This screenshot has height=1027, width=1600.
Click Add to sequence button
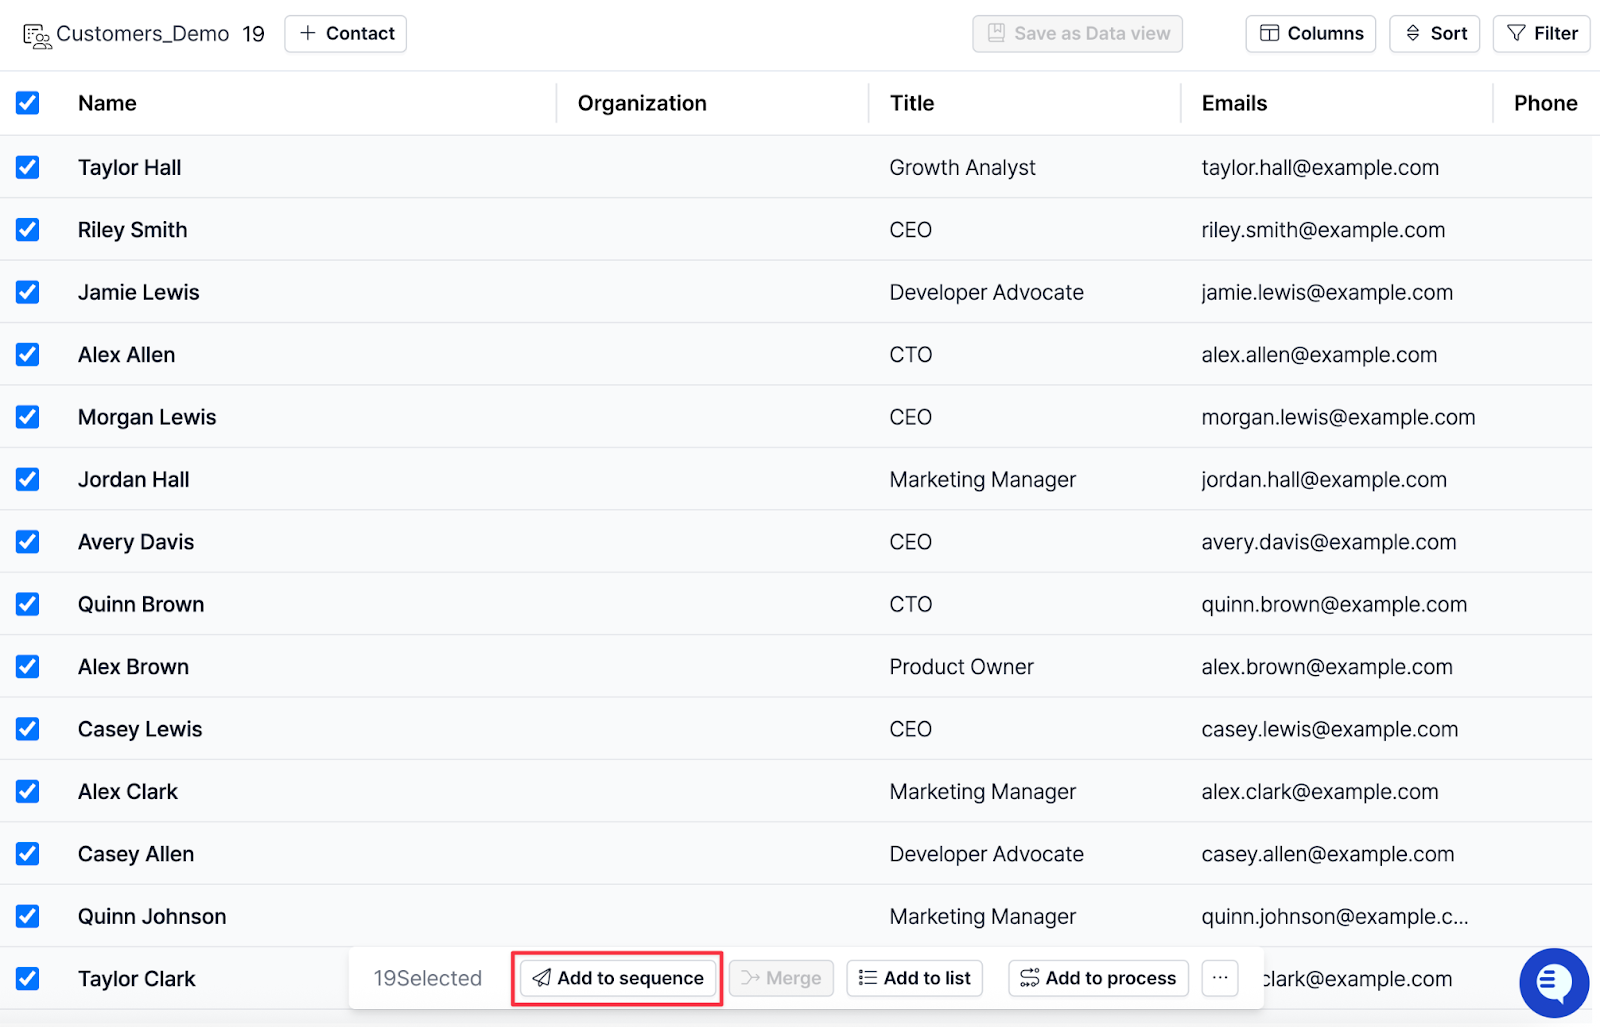(618, 978)
